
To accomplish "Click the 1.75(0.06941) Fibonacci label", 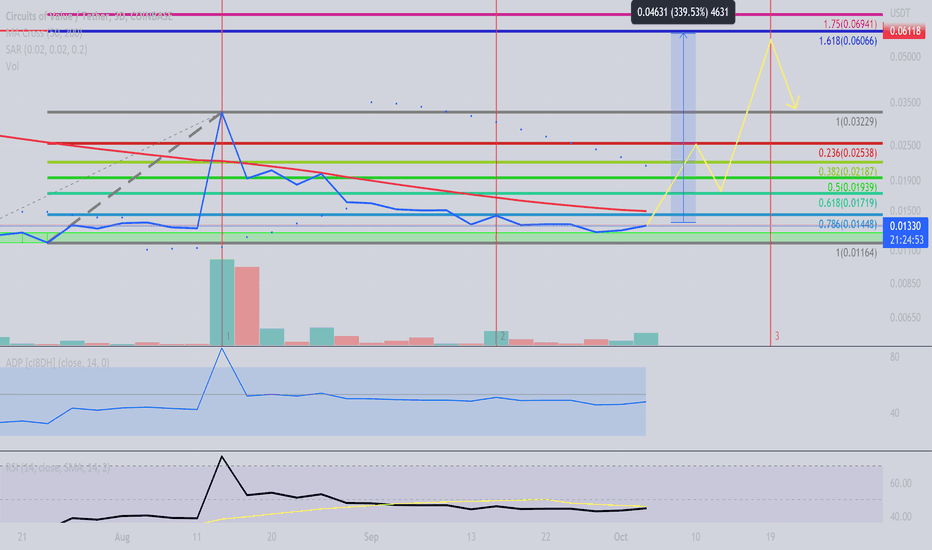I will 850,24.
